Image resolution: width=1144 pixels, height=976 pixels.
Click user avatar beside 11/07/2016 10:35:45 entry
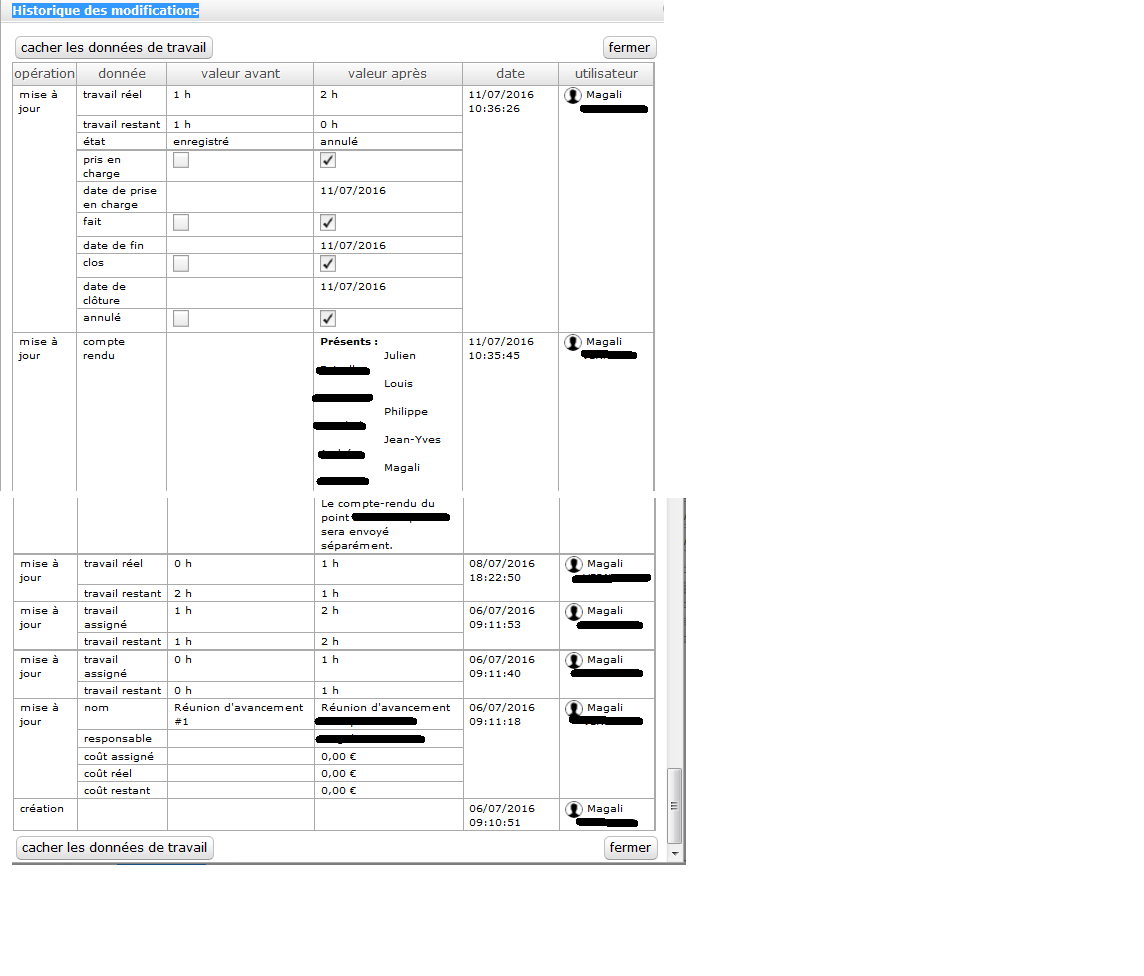pos(573,342)
